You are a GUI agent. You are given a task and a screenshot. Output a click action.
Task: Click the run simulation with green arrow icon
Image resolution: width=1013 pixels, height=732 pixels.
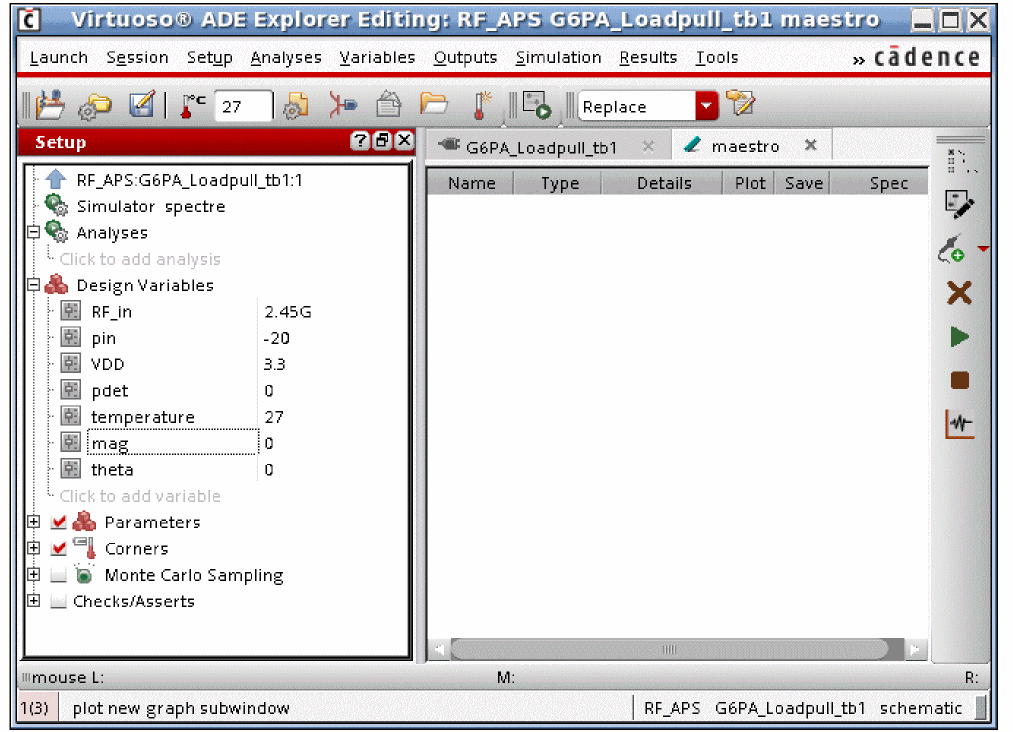(536, 105)
